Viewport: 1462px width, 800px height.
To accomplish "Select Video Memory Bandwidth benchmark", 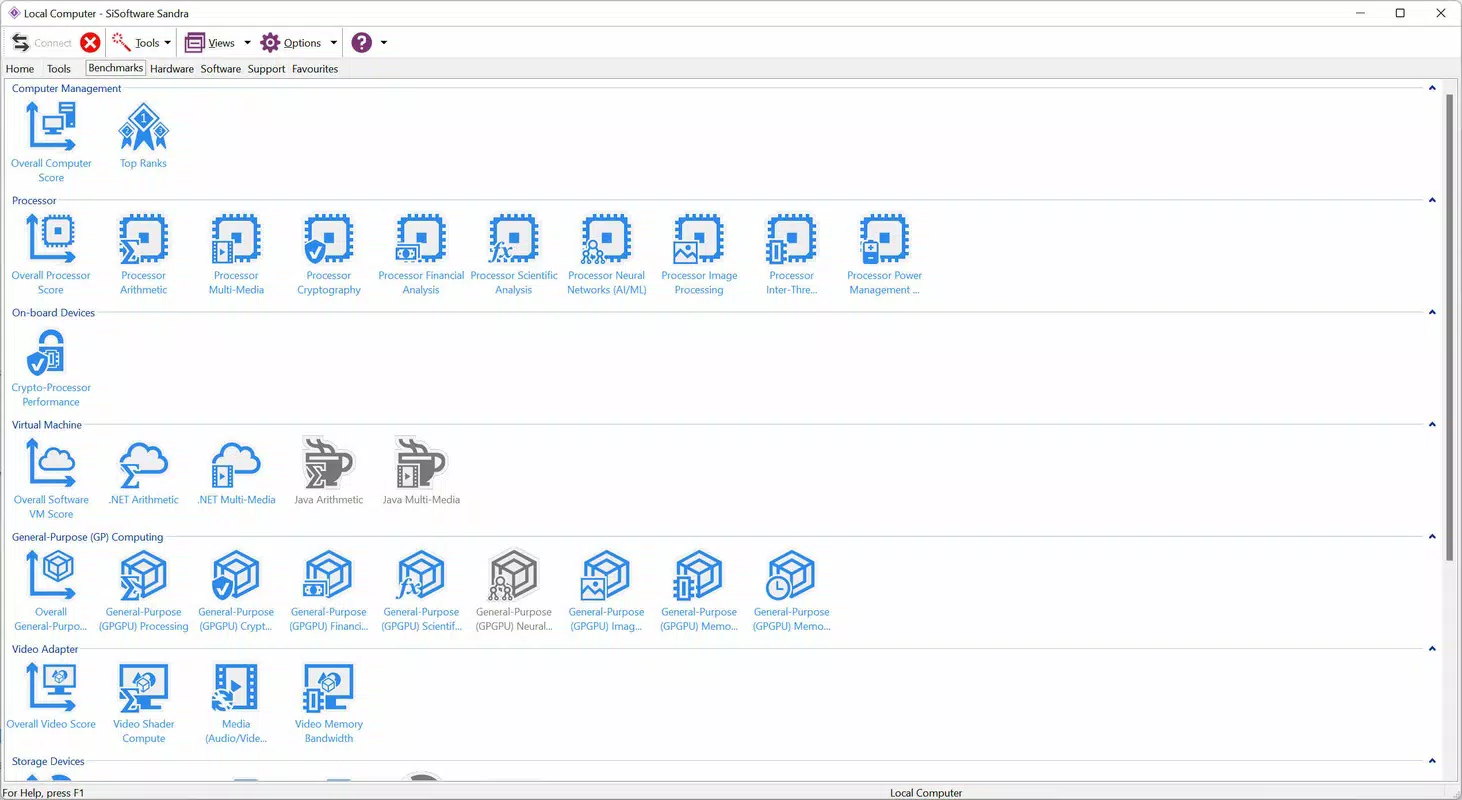I will 329,702.
